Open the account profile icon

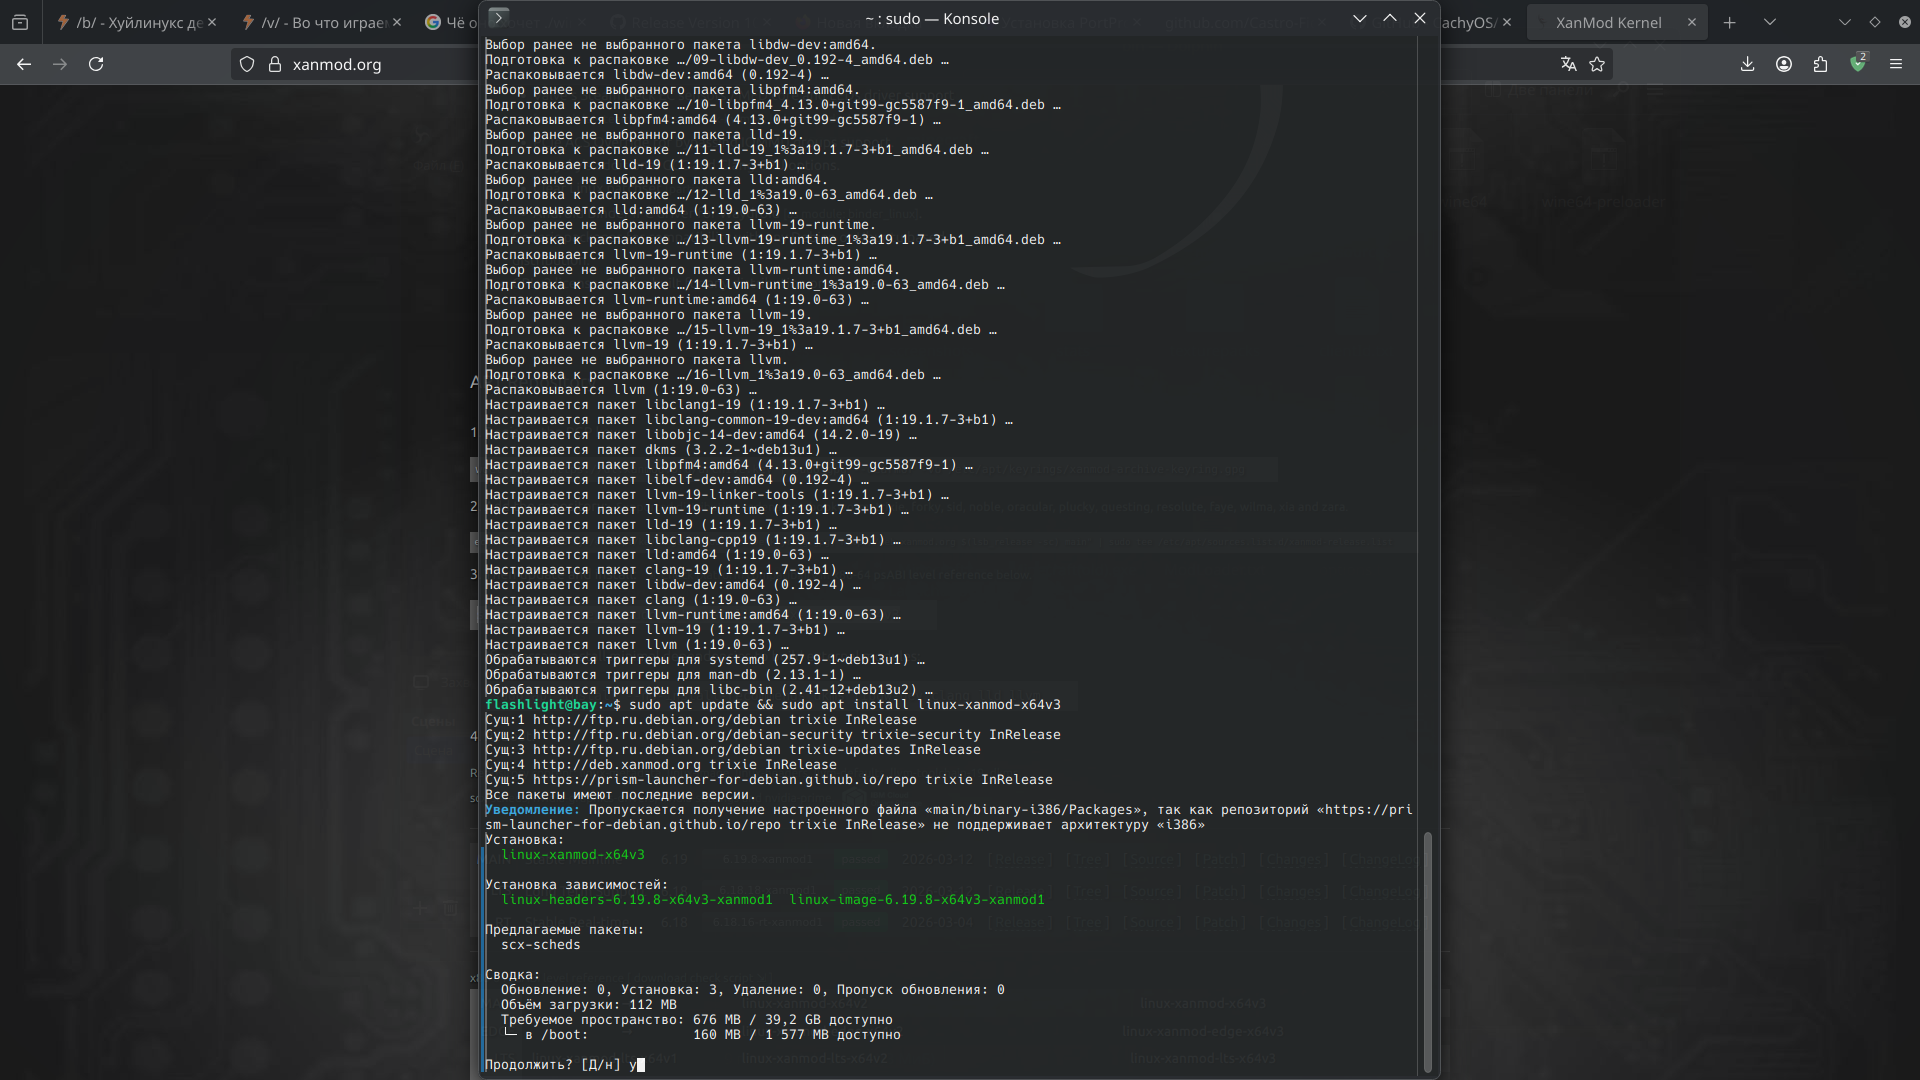click(1784, 64)
